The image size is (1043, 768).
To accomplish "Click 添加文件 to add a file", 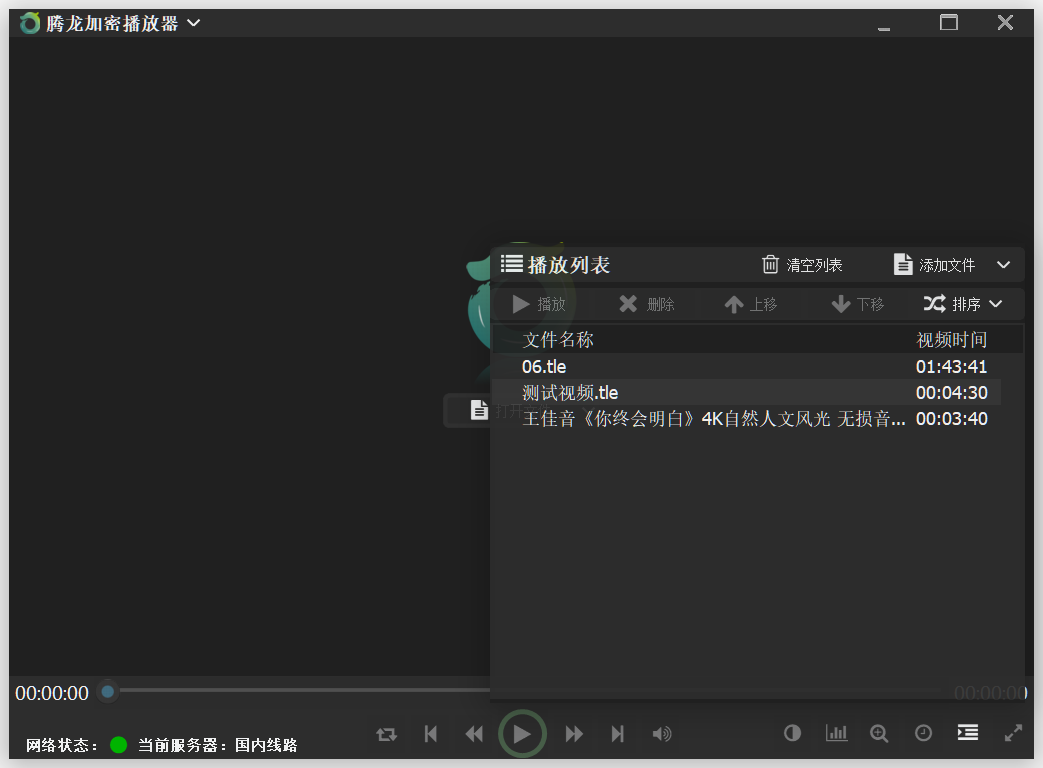I will pos(934,265).
